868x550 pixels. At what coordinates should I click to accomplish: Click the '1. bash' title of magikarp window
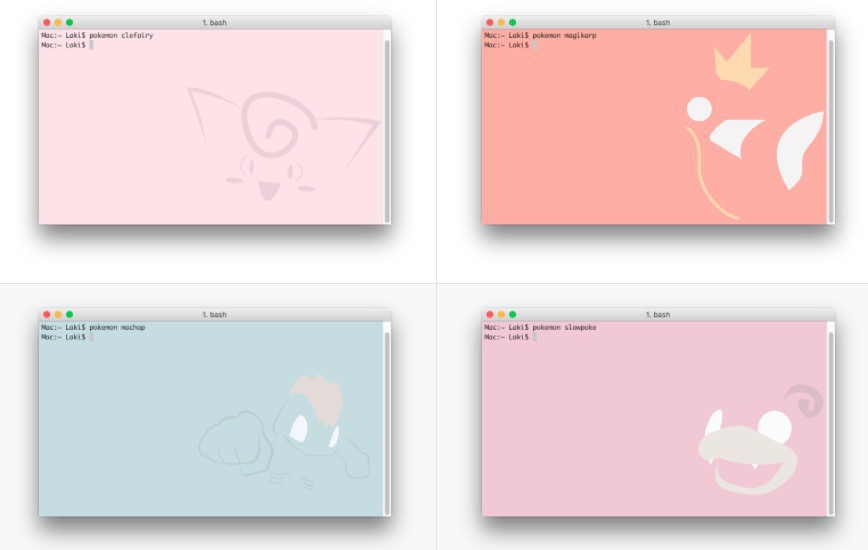click(658, 23)
